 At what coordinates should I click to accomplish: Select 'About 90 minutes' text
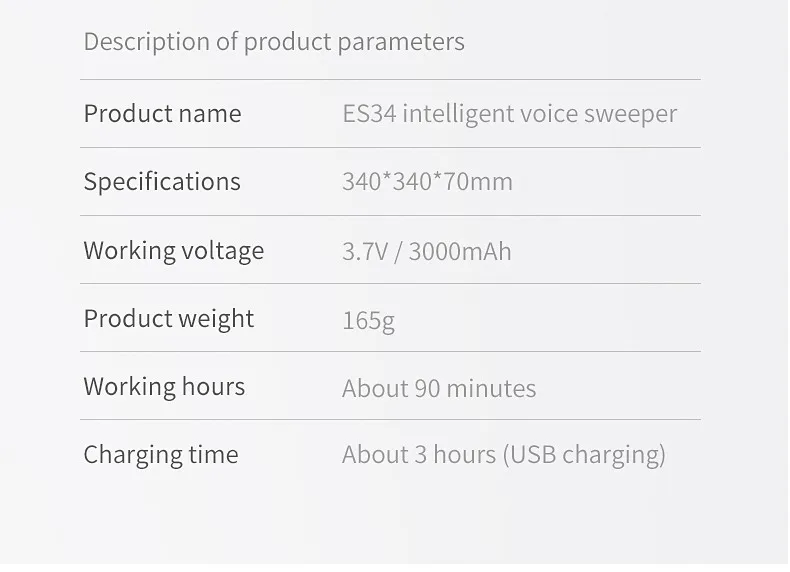(x=438, y=388)
